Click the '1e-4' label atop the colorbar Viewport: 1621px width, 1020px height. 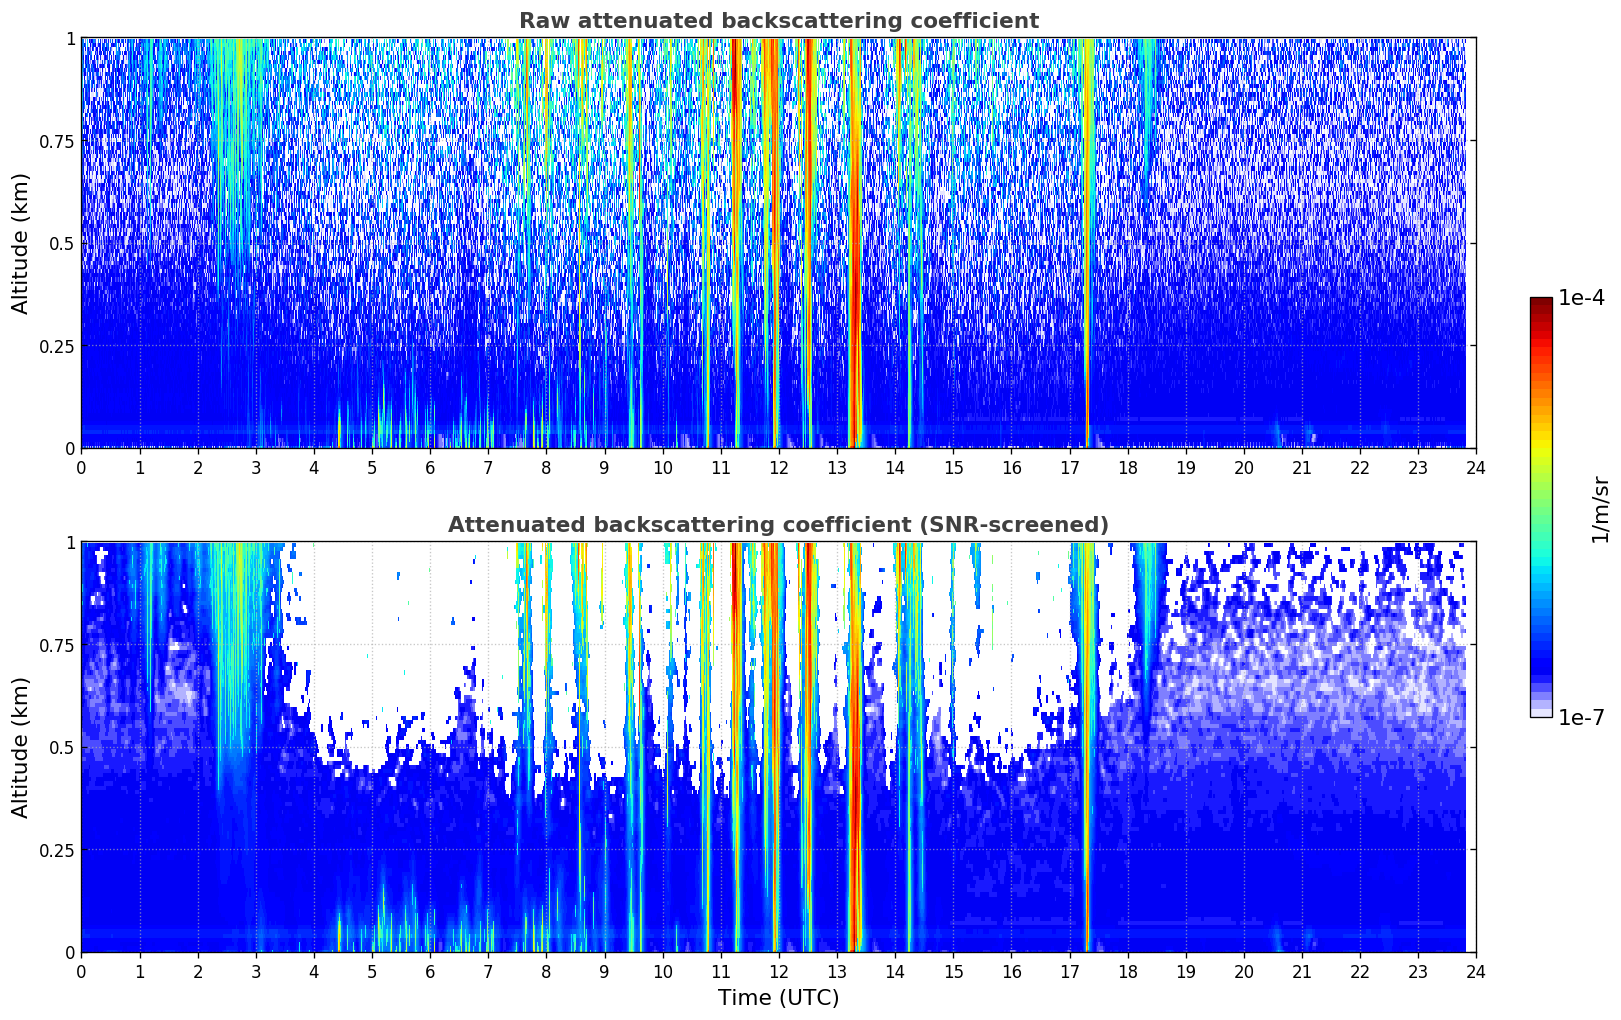point(1582,299)
